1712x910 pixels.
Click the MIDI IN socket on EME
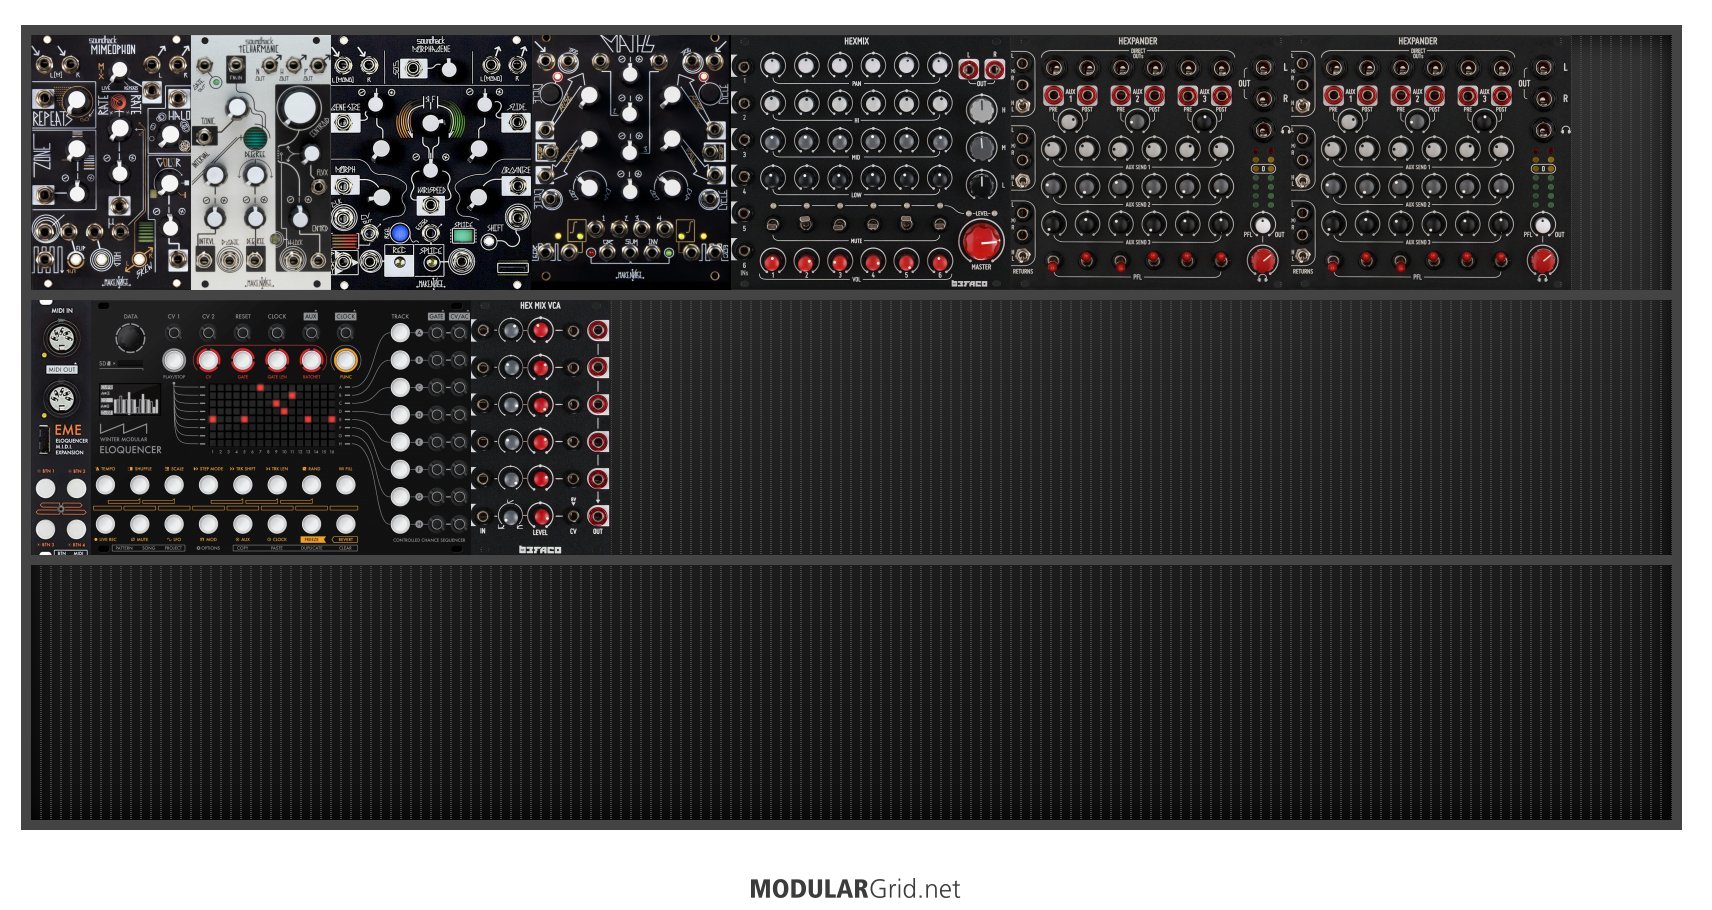(x=62, y=339)
